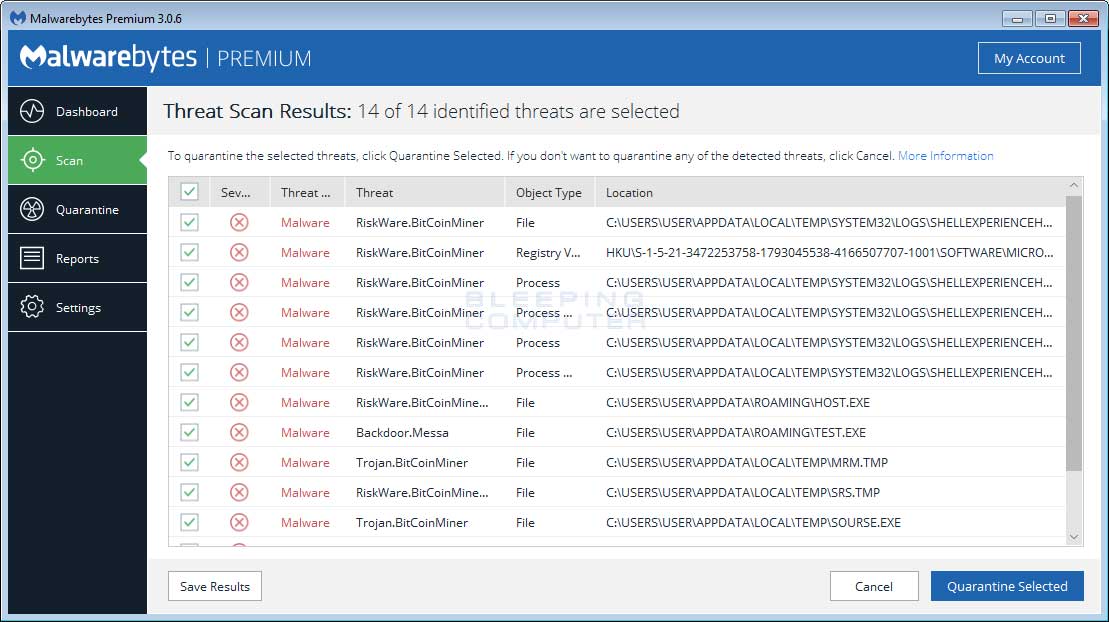
Task: Open the More Information link
Action: coord(945,156)
